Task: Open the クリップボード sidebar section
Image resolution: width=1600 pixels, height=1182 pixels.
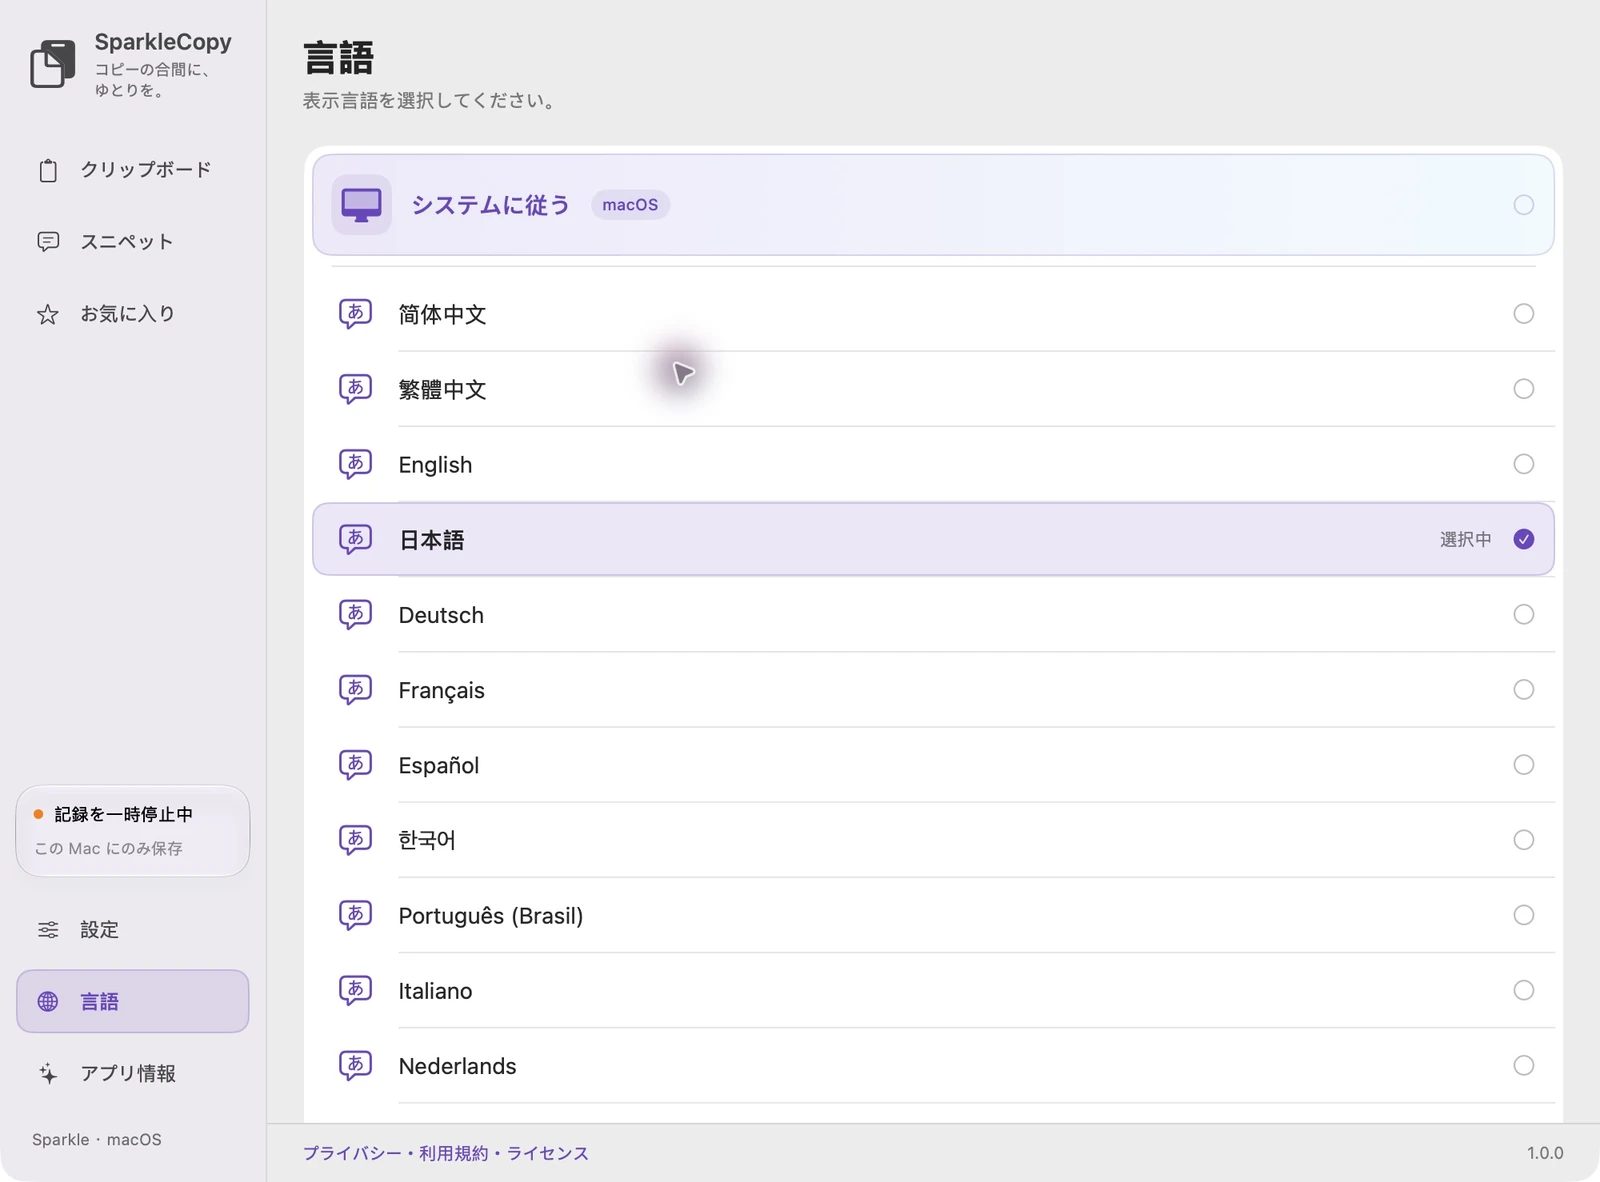Action: [x=133, y=171]
